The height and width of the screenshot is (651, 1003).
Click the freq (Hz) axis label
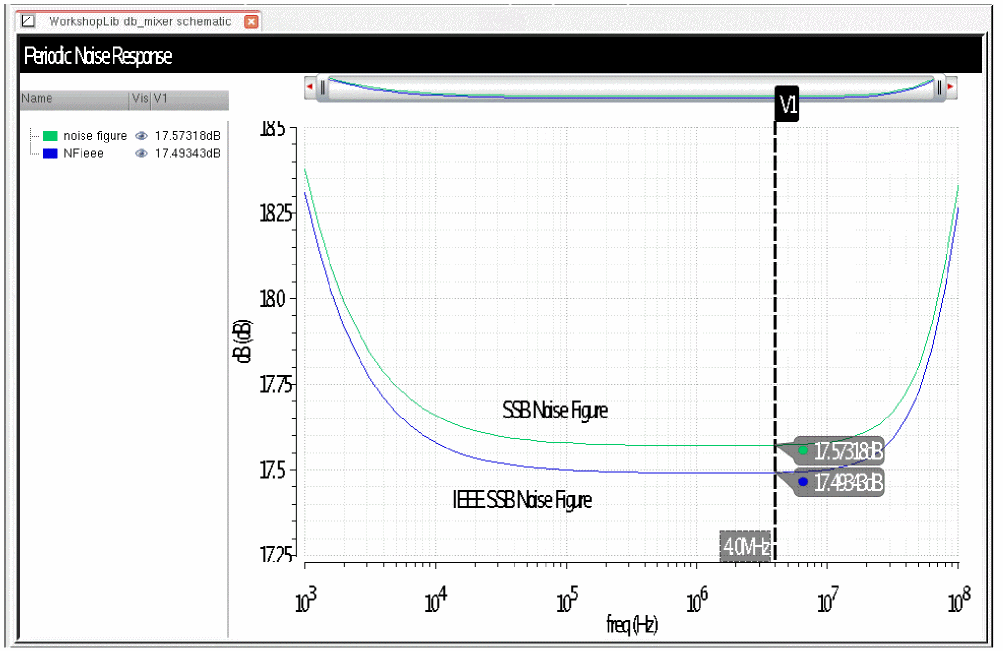point(632,624)
